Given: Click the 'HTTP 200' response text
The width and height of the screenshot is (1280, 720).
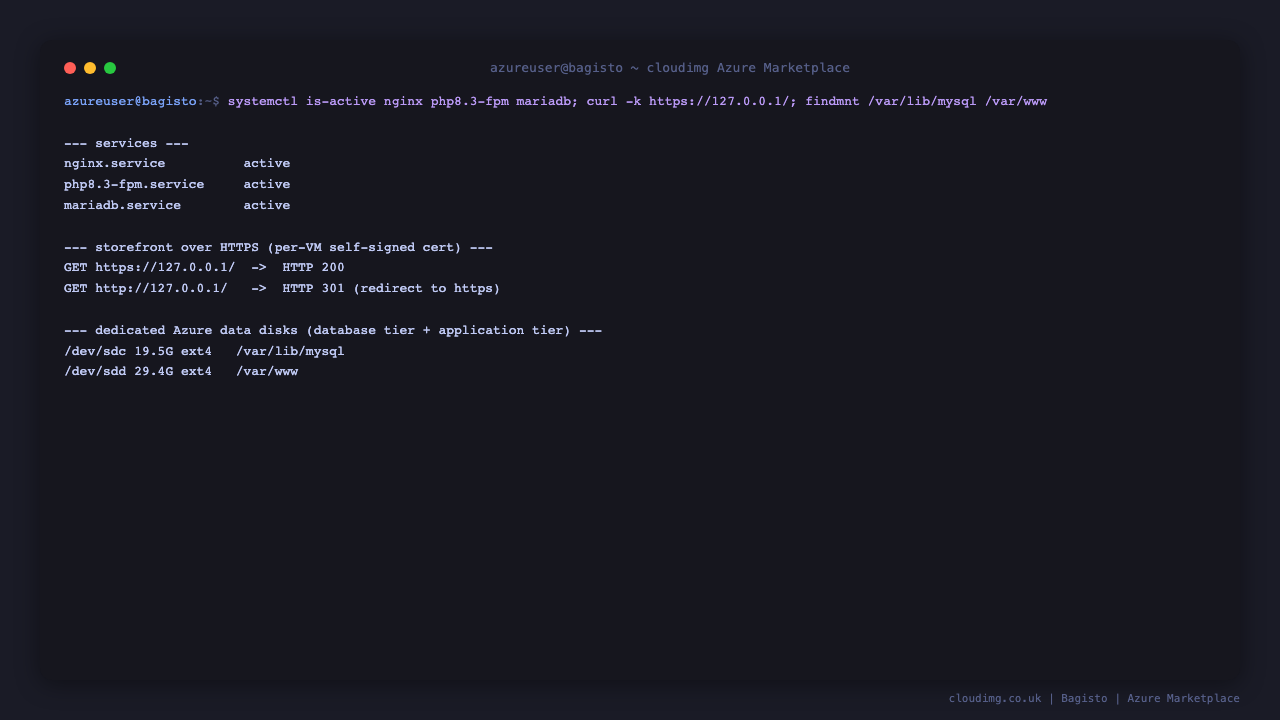Looking at the screenshot, I should point(313,267).
